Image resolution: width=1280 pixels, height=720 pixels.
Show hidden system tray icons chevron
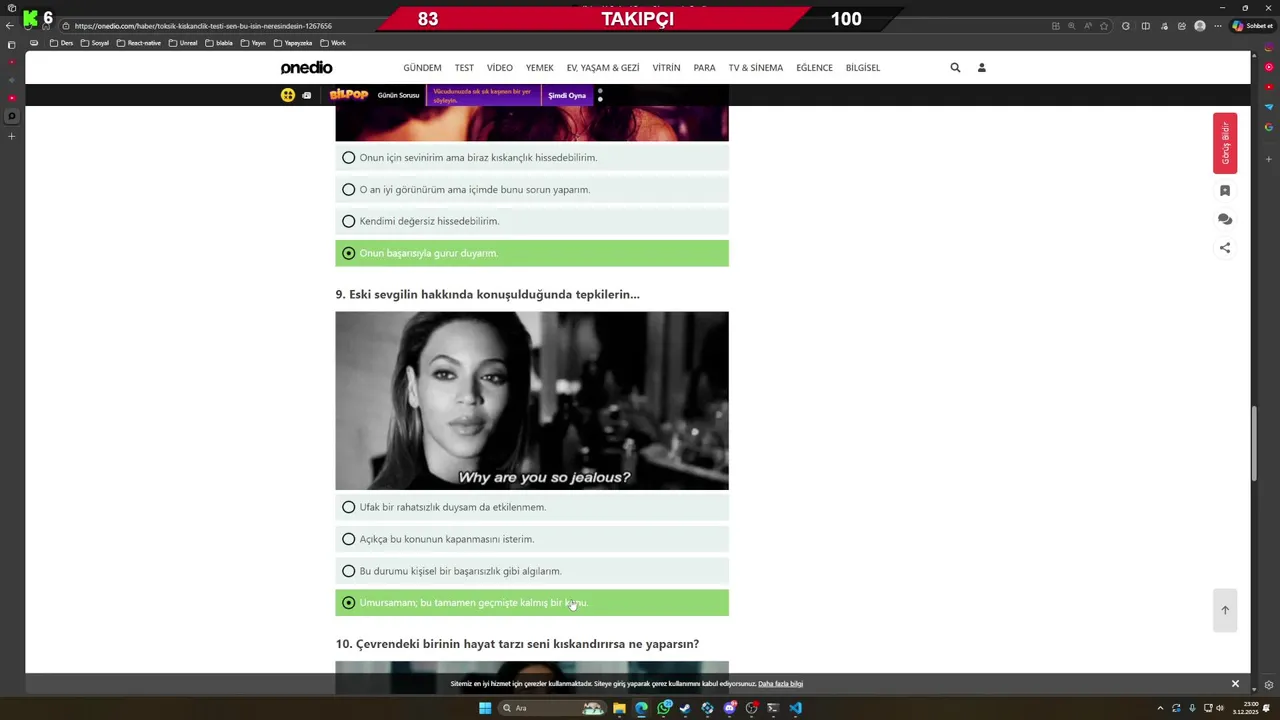point(1160,708)
